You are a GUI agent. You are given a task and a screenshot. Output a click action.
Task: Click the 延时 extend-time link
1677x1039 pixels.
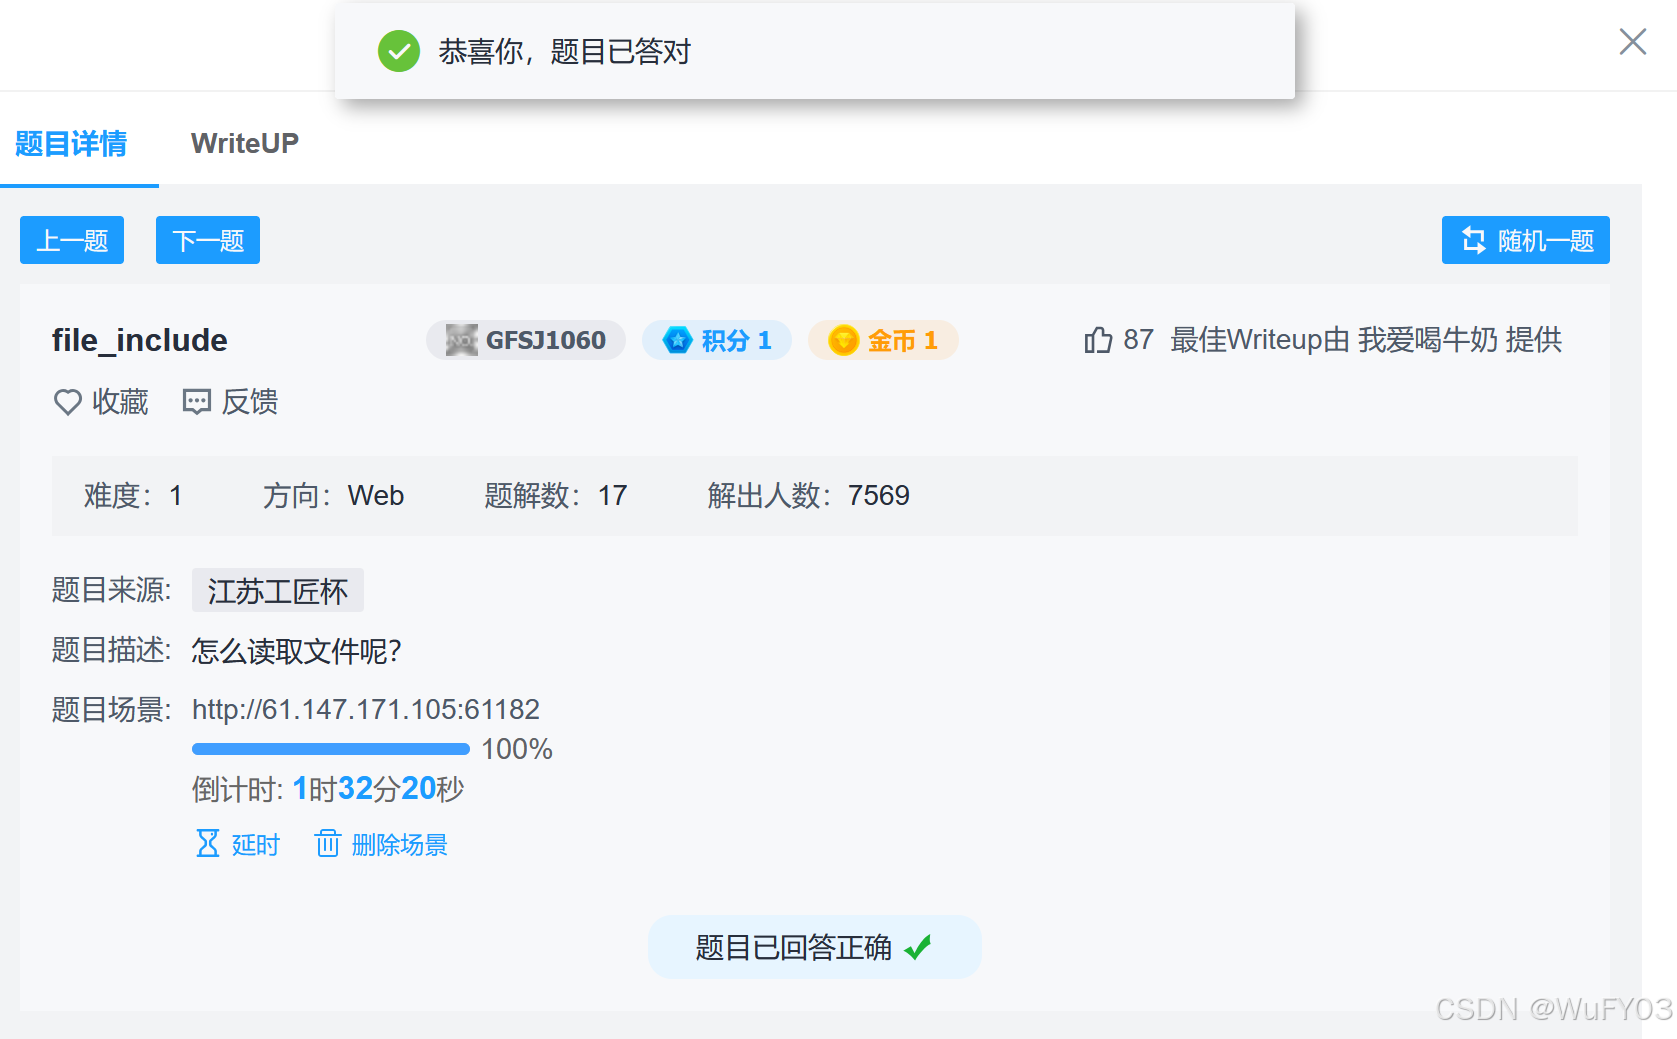click(255, 844)
